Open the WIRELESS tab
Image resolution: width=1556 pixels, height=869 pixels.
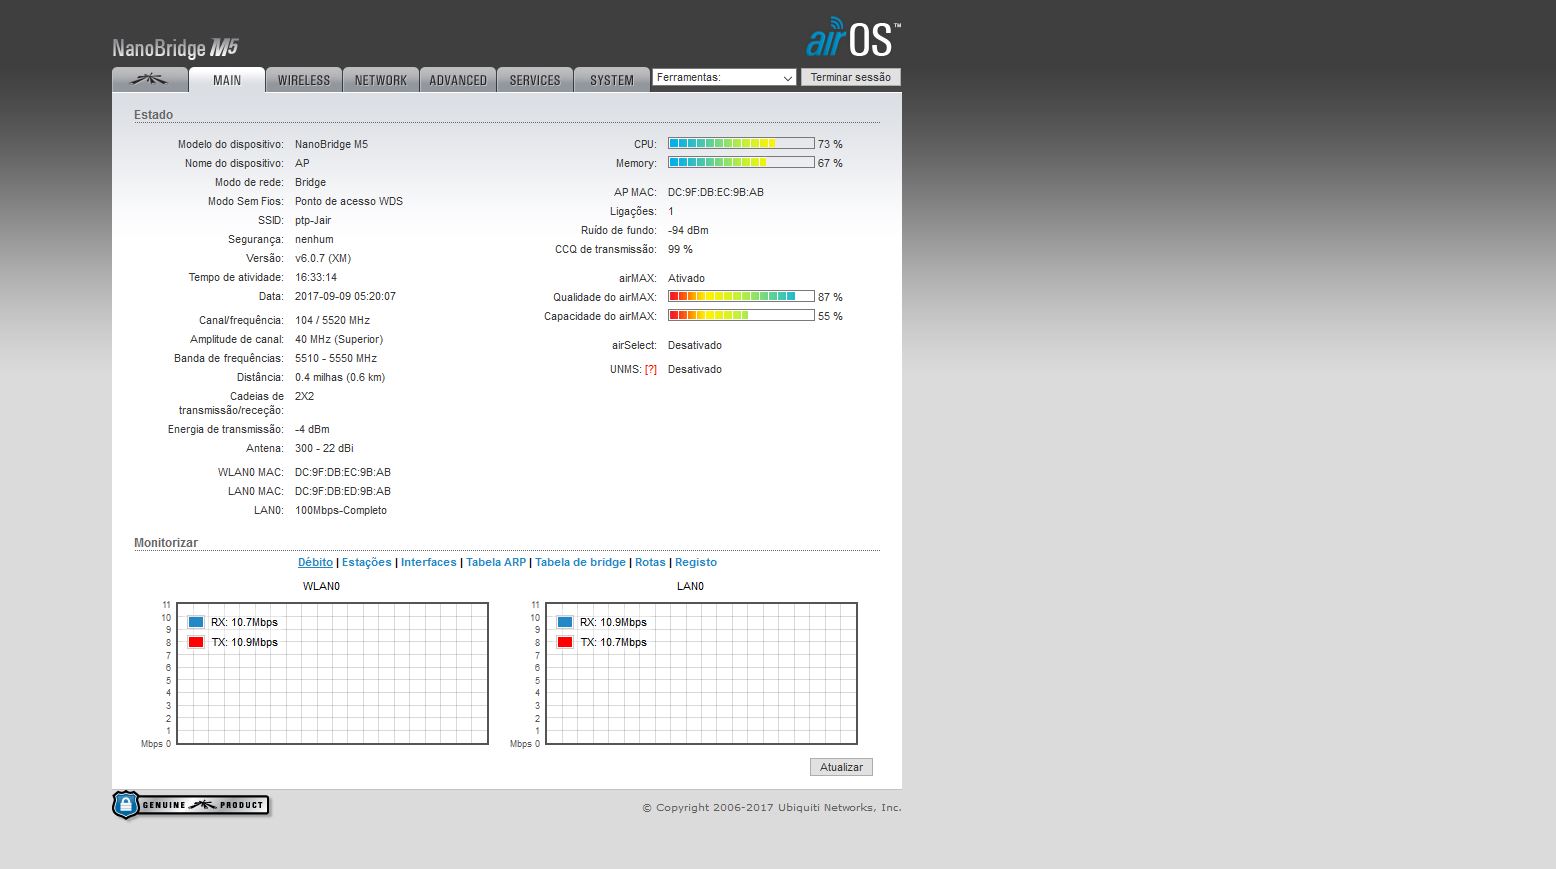pos(304,80)
